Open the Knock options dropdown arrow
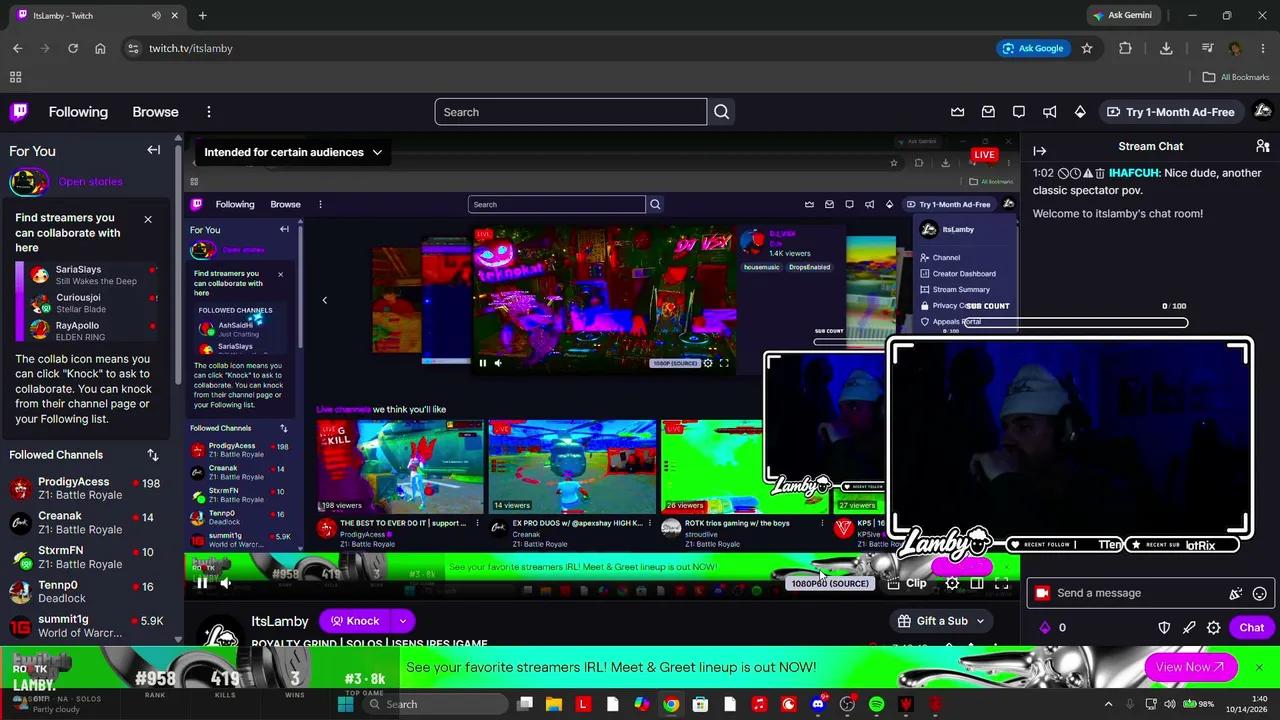The height and width of the screenshot is (720, 1280). (402, 621)
